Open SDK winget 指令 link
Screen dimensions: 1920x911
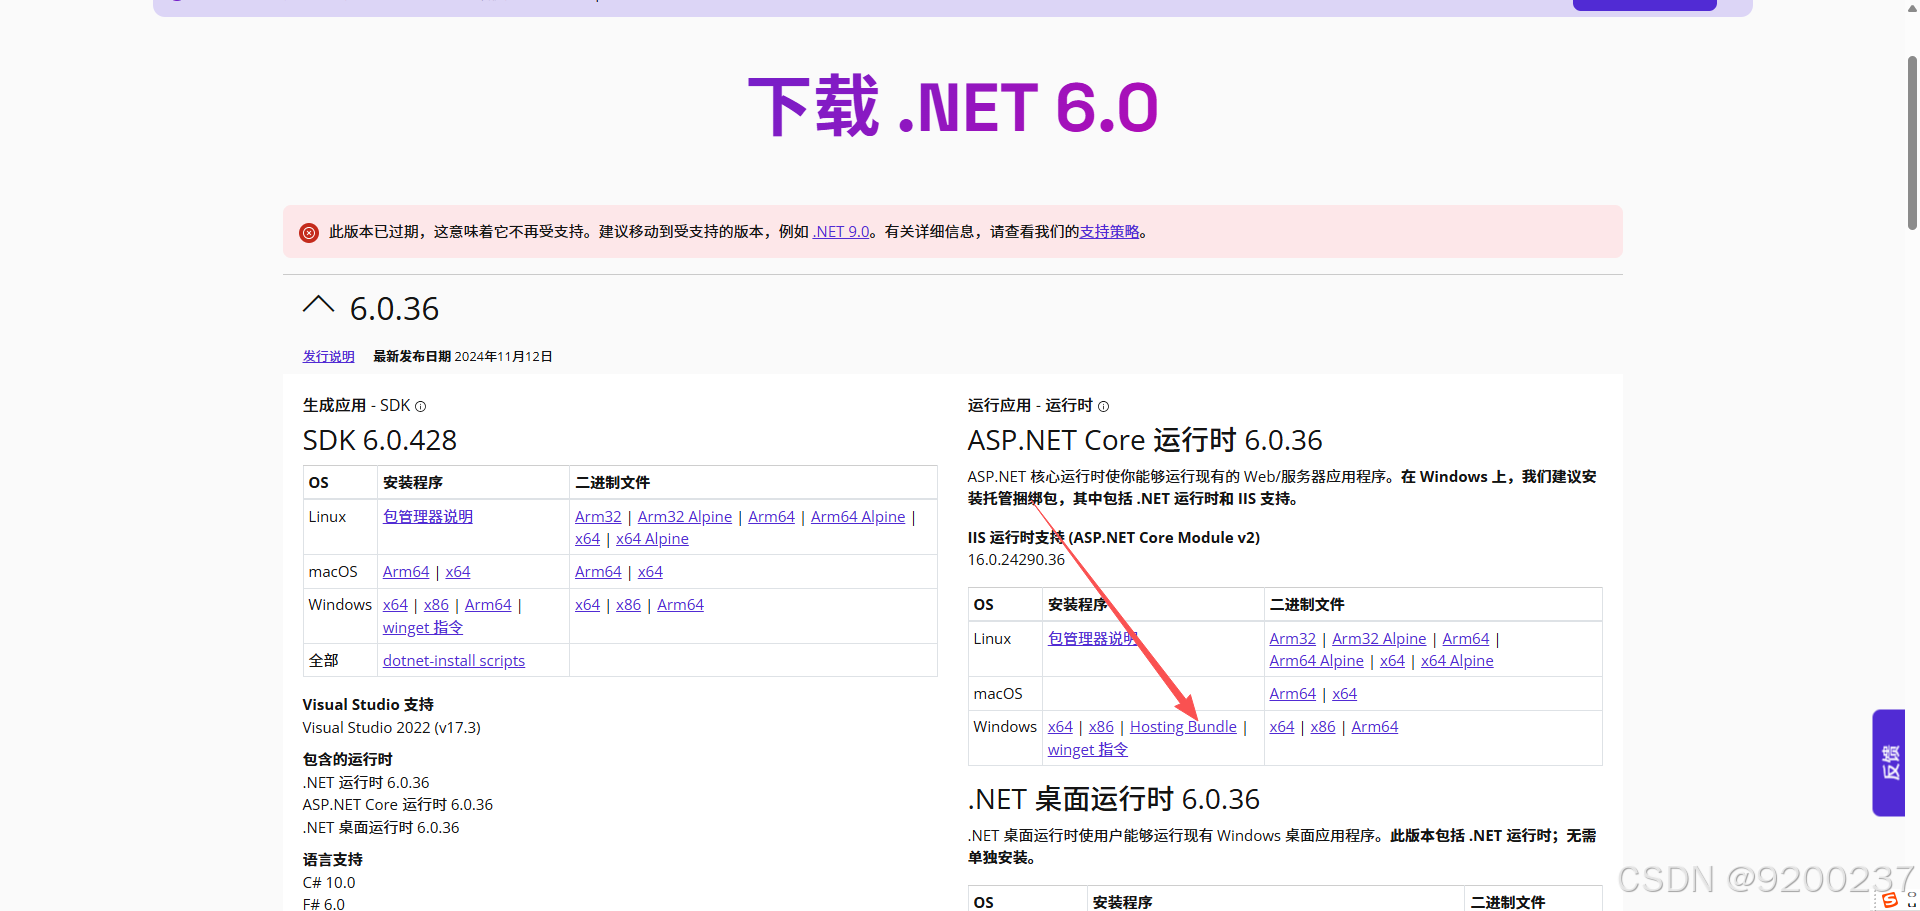click(x=422, y=627)
